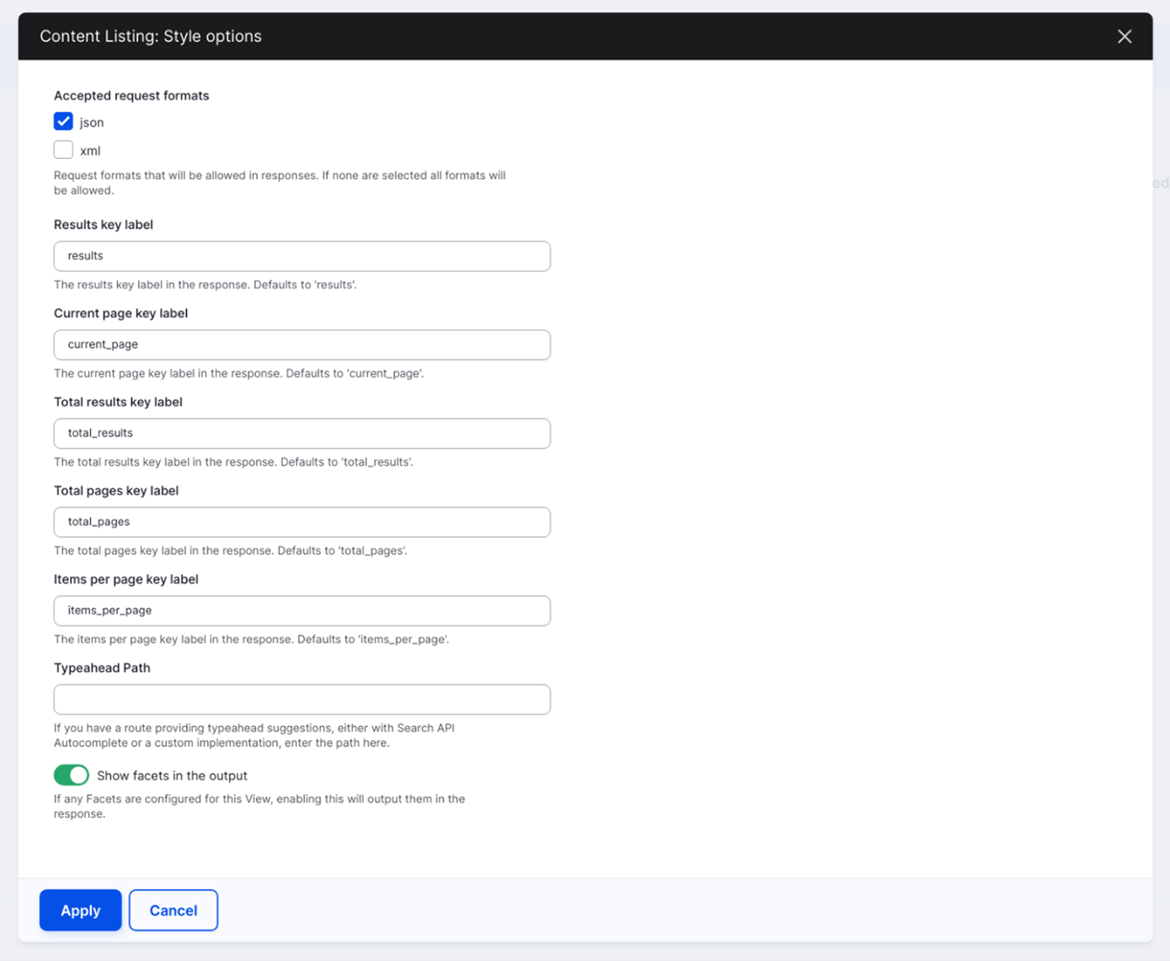Focus the Total results key label field
Image resolution: width=1170 pixels, height=961 pixels.
click(x=300, y=433)
